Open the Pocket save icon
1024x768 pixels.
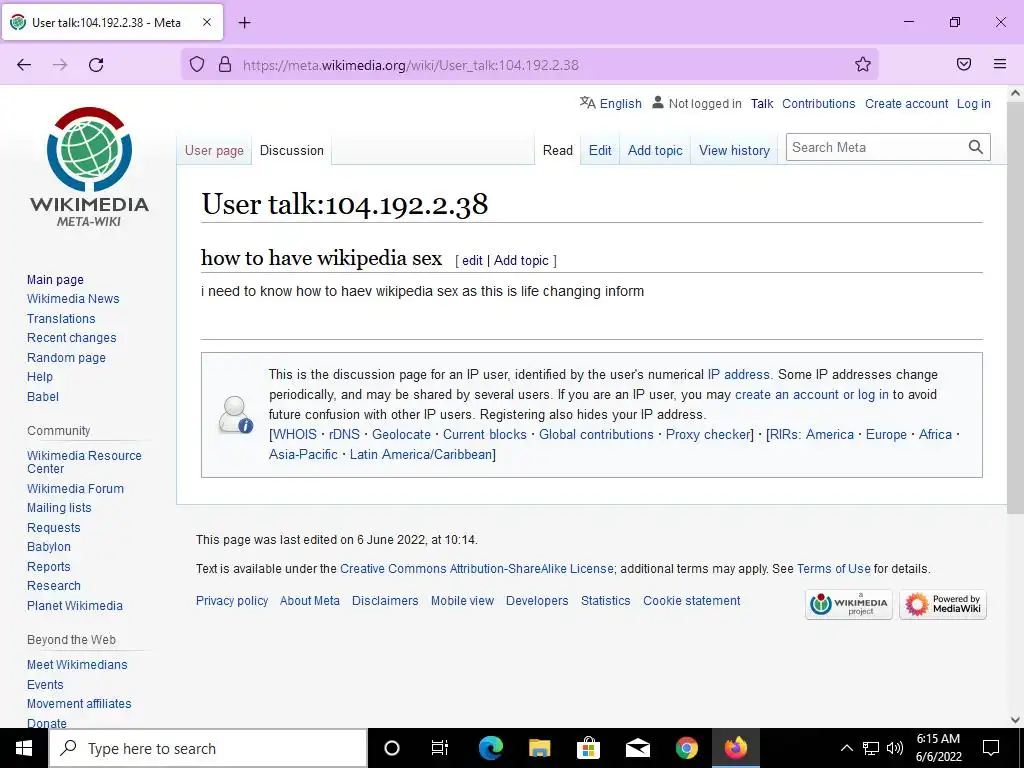964,64
